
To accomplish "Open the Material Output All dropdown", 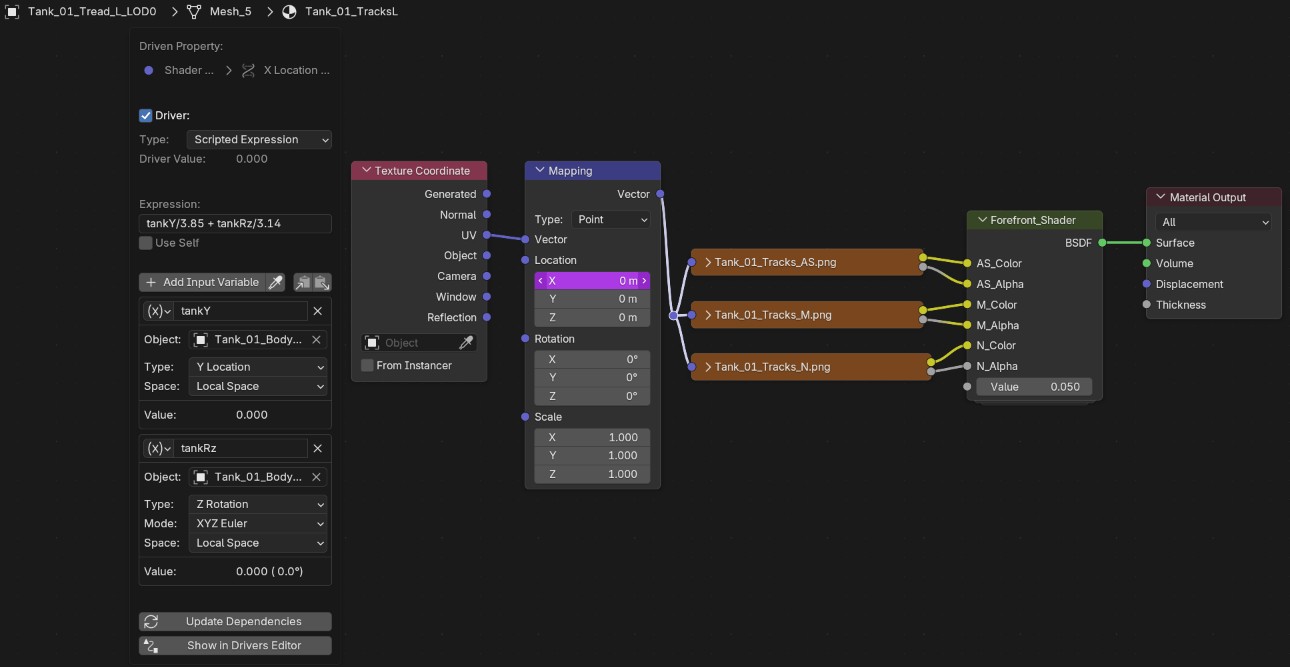I will tap(1213, 222).
